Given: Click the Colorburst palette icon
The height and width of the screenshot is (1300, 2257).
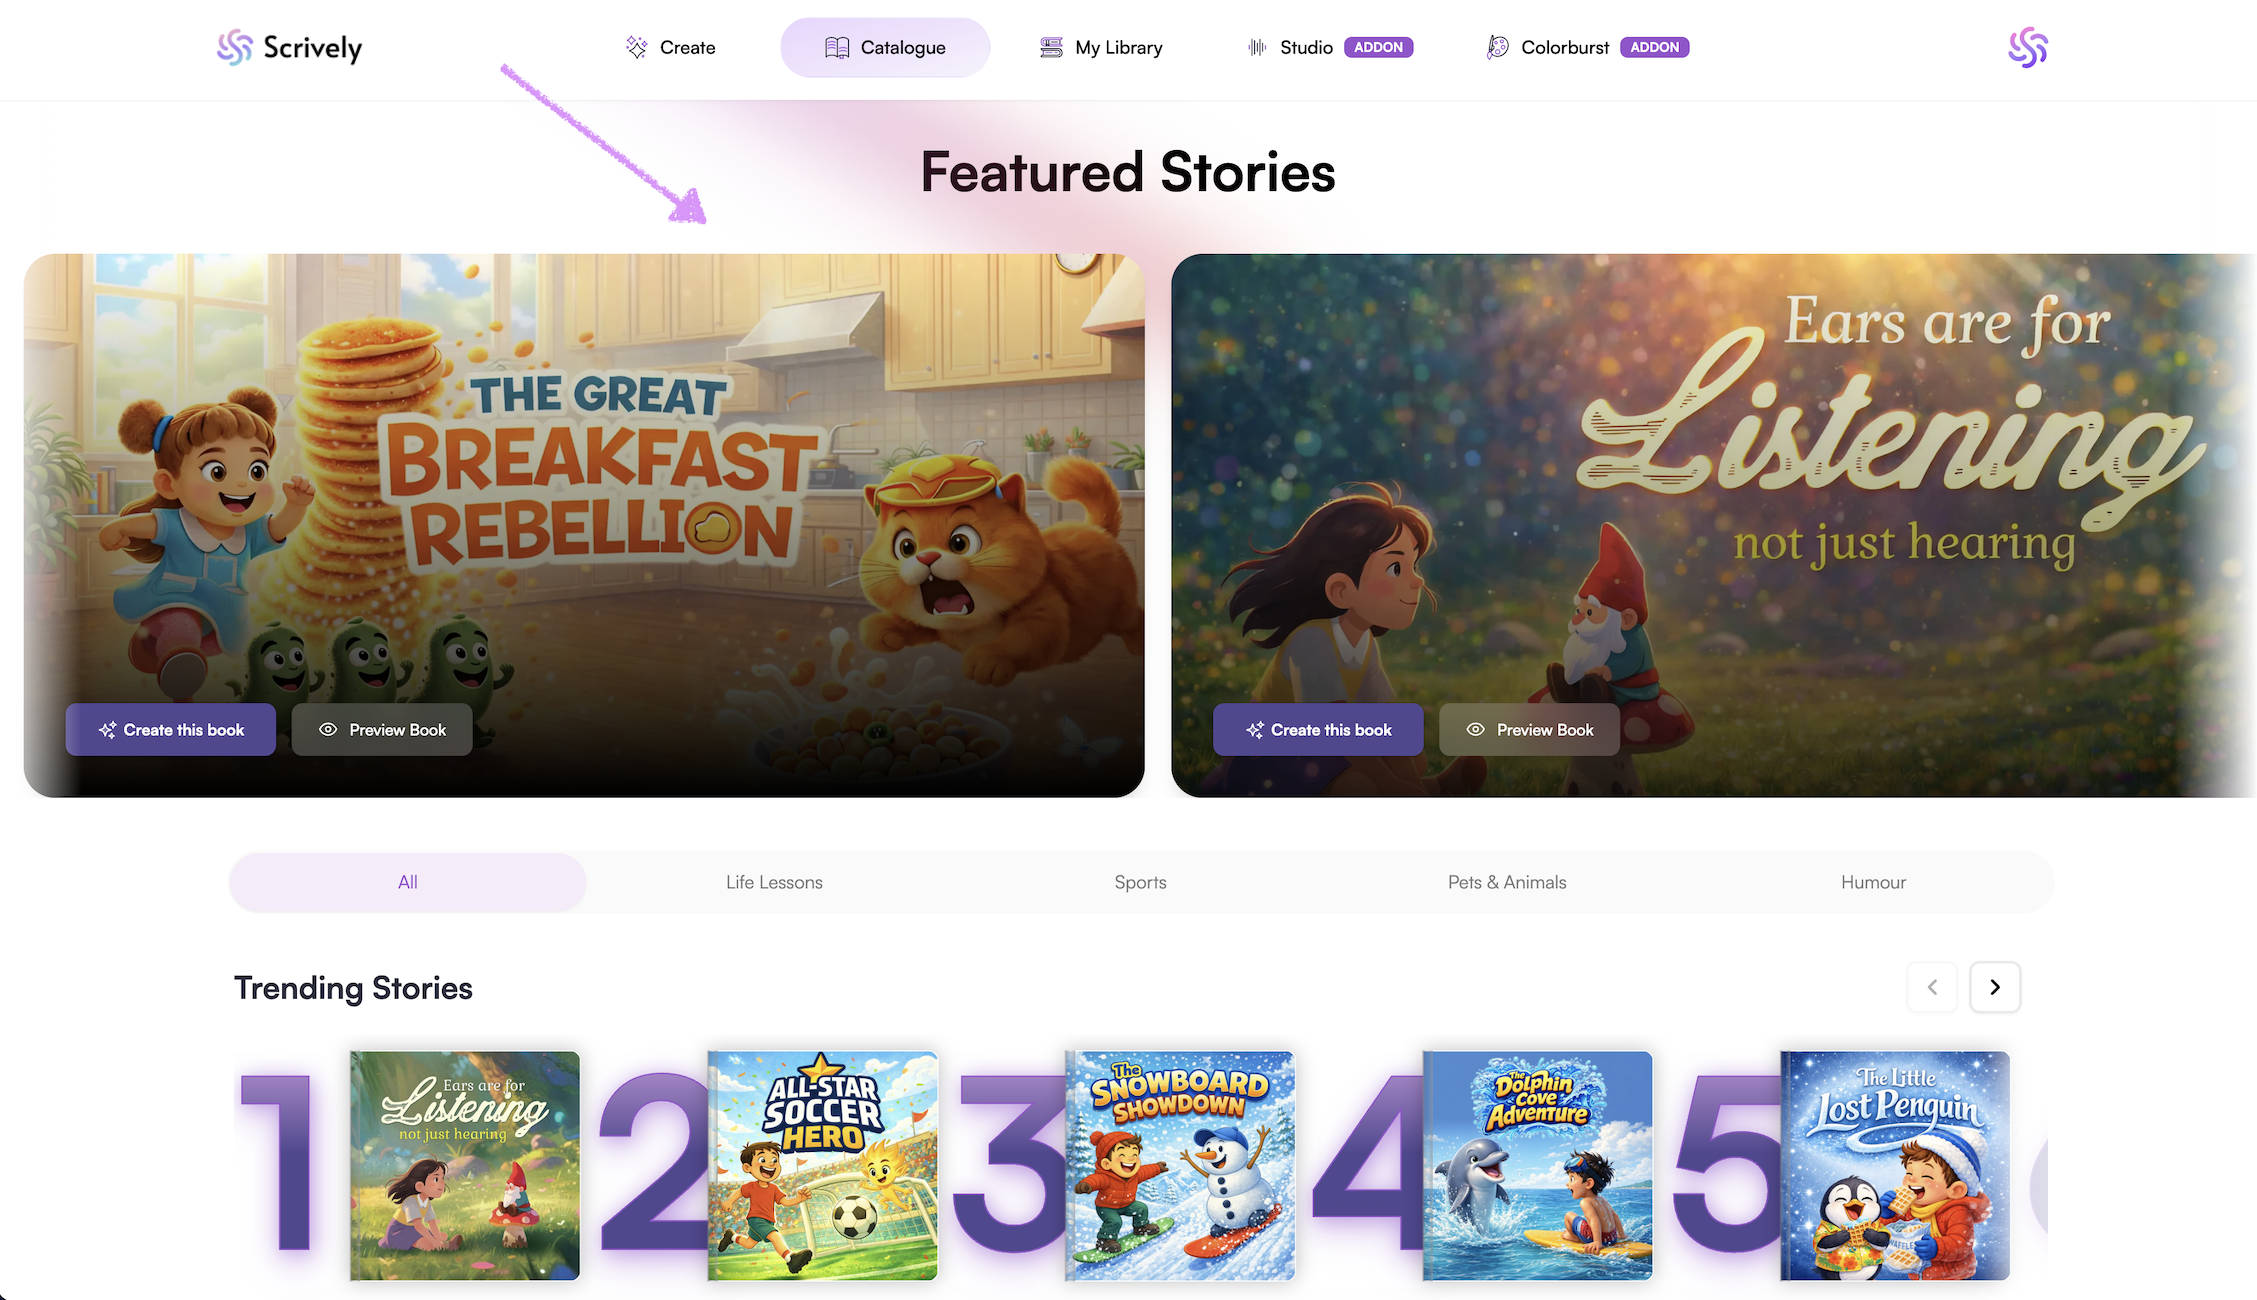Looking at the screenshot, I should tap(1497, 47).
